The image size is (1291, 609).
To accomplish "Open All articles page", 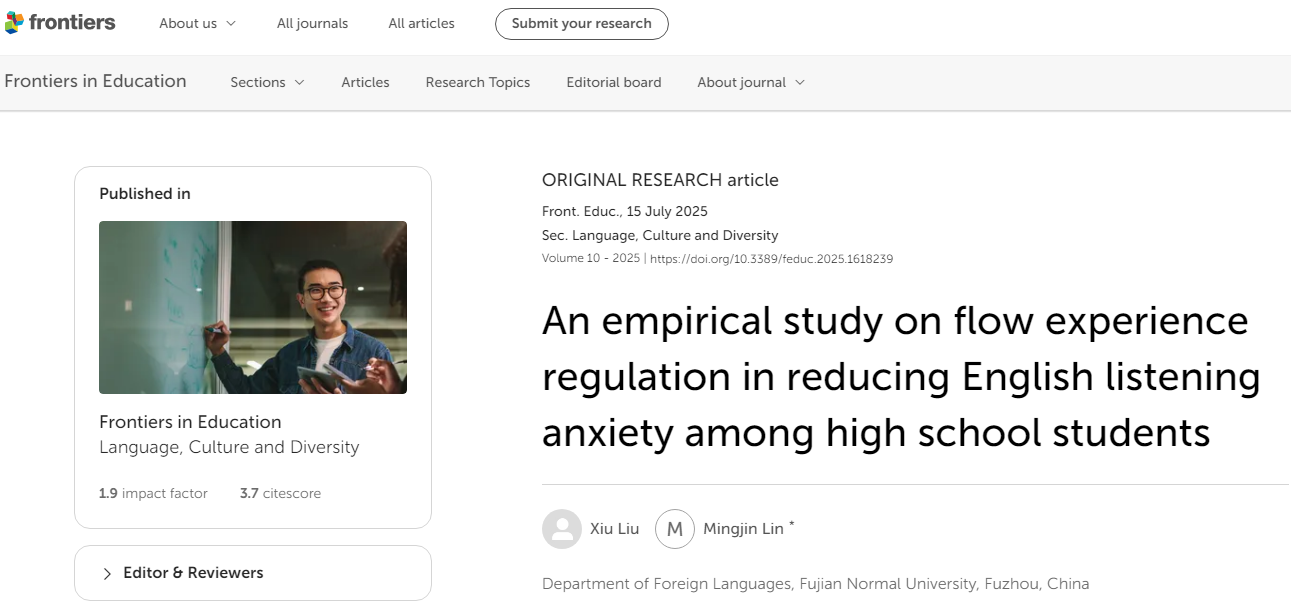I will click(421, 23).
